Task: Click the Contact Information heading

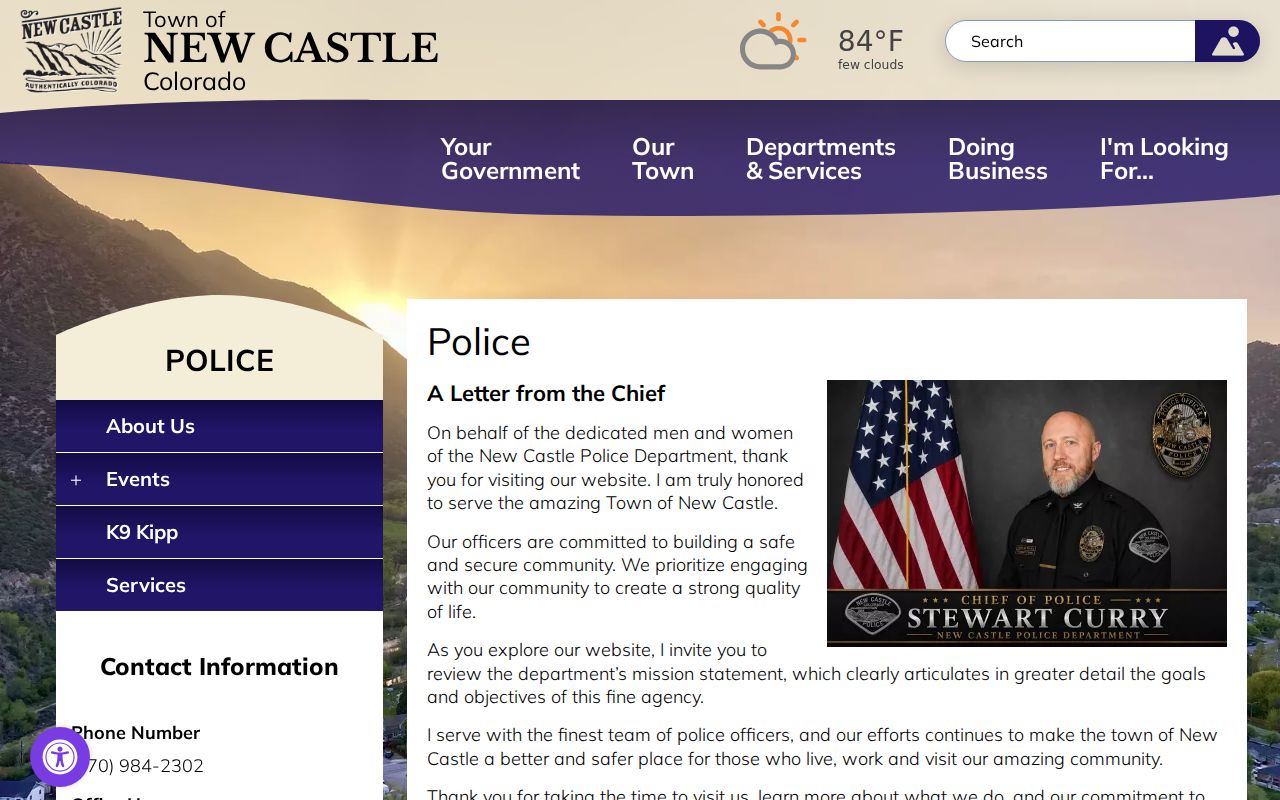Action: [x=219, y=667]
